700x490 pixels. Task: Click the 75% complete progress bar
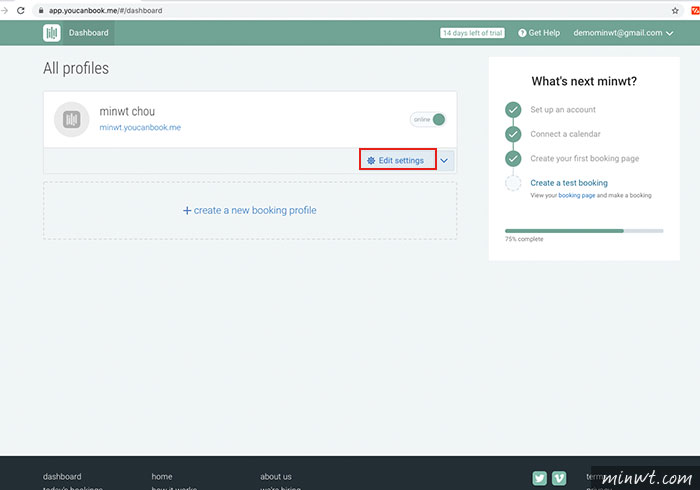(584, 231)
